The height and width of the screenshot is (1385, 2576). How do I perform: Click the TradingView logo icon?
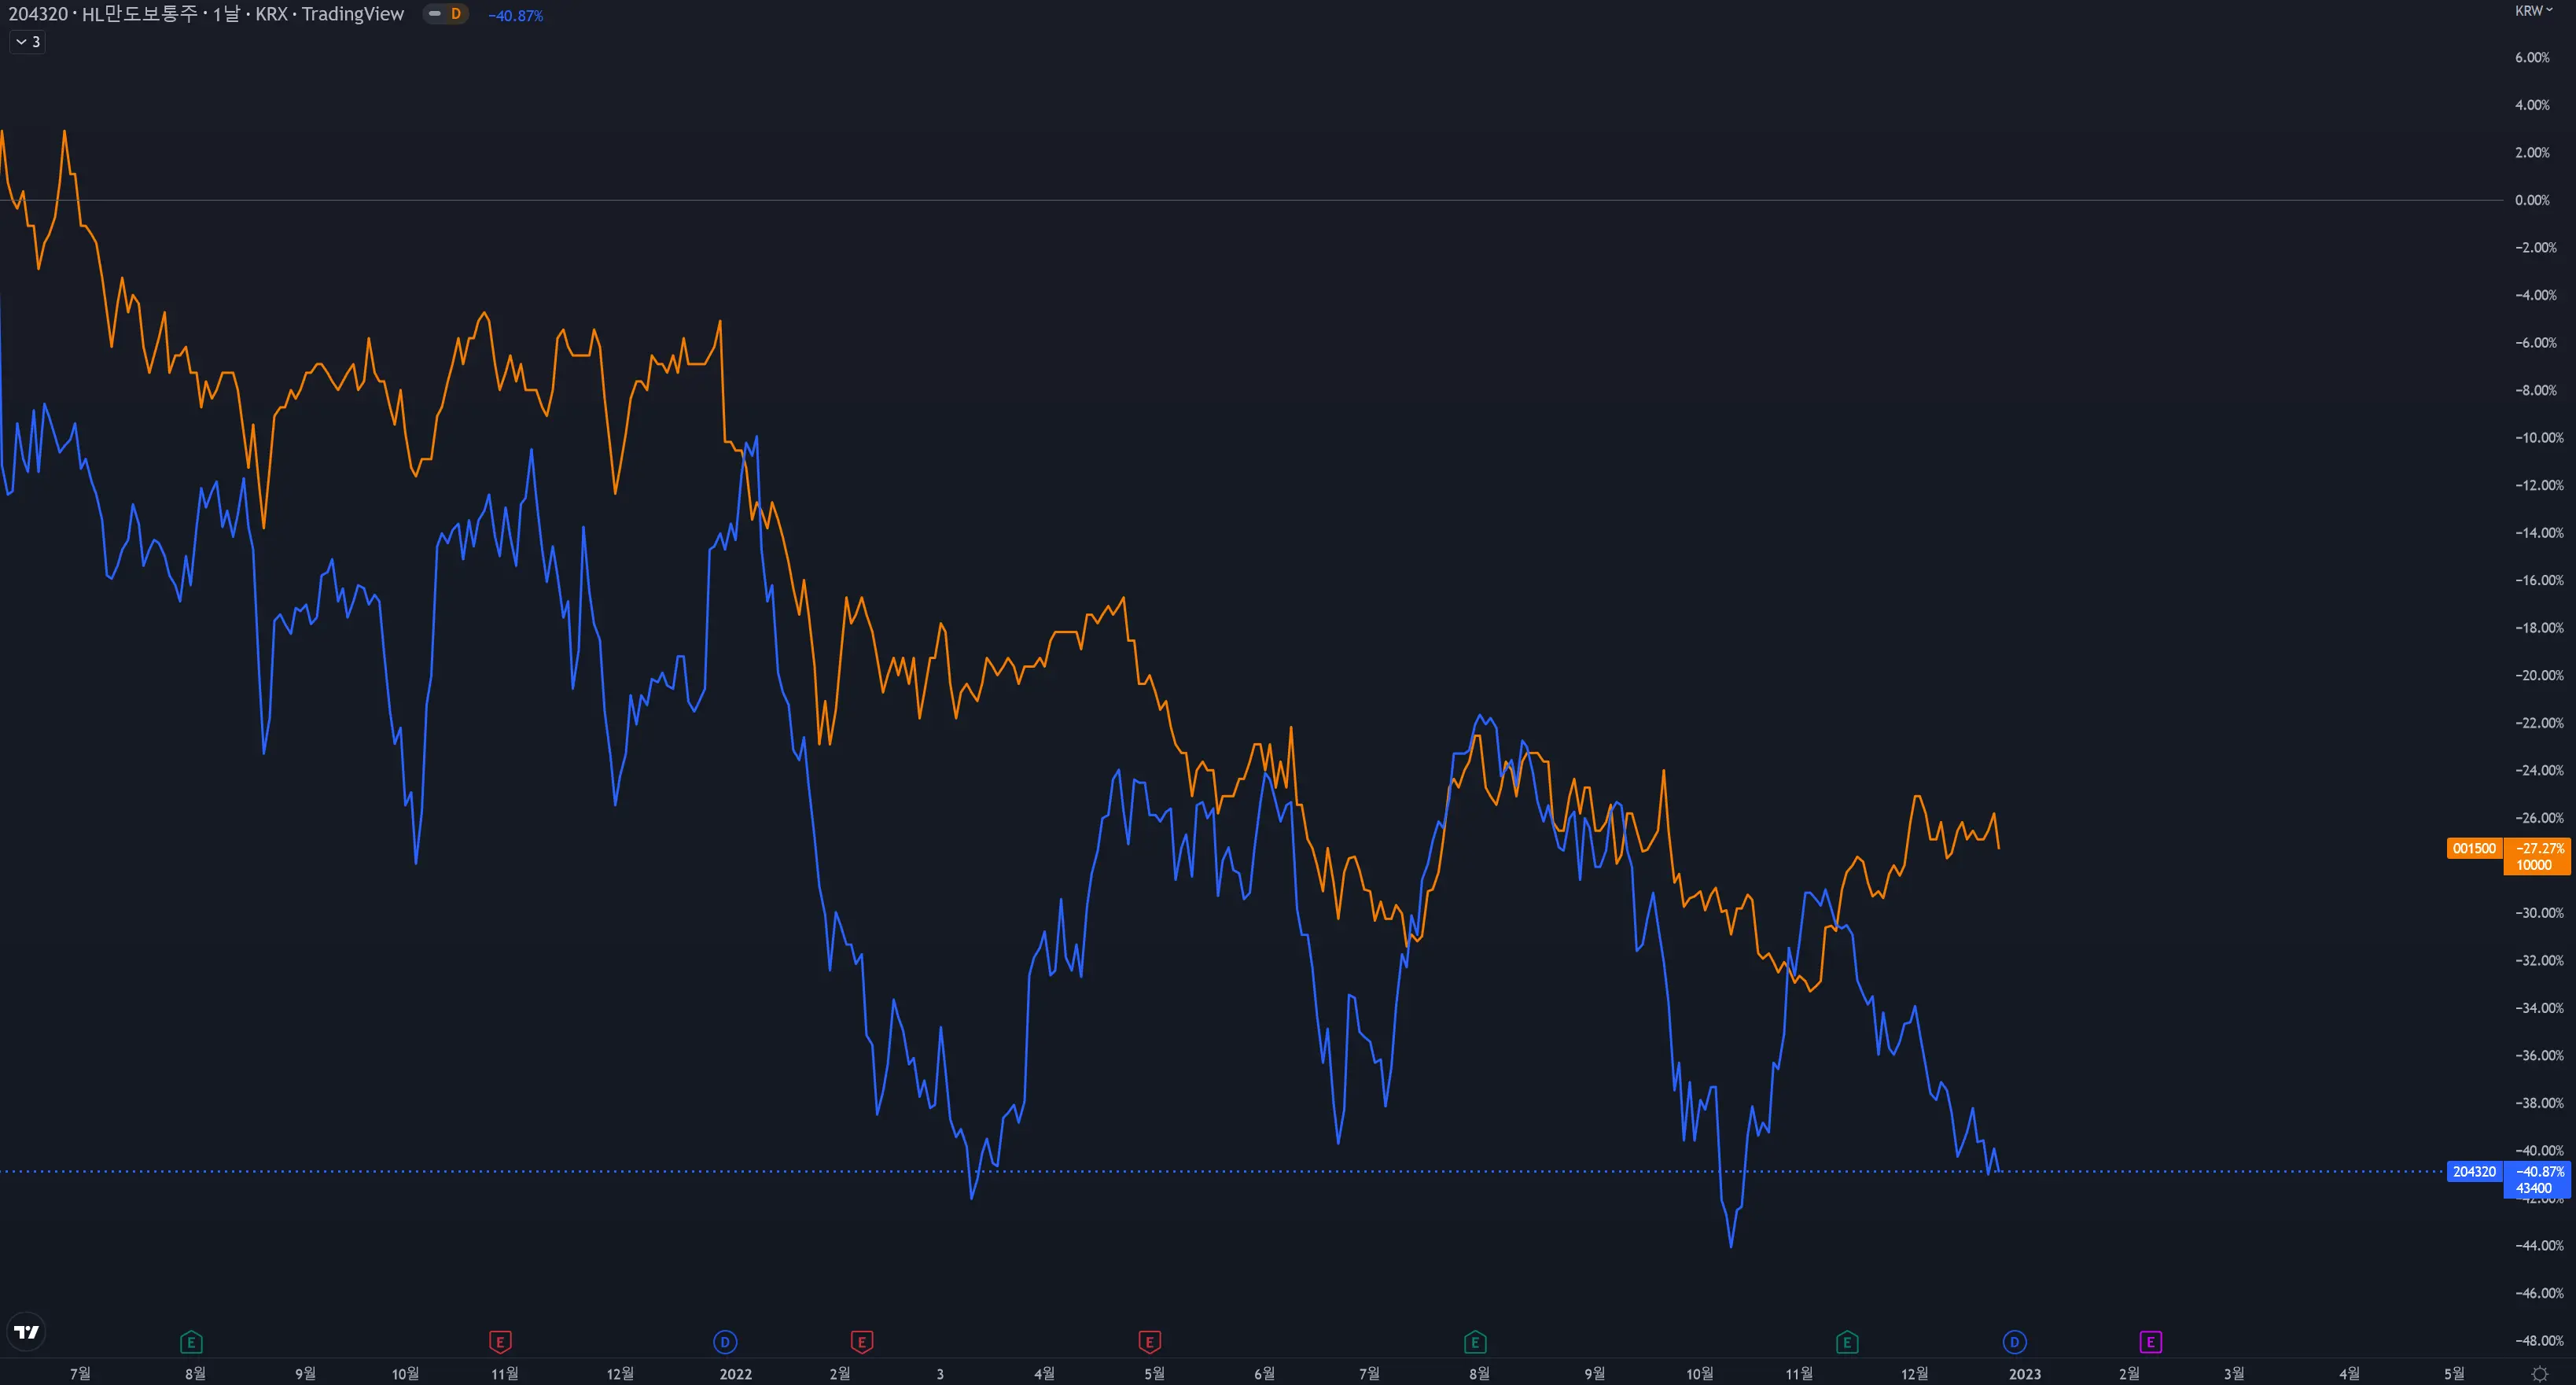[x=27, y=1332]
